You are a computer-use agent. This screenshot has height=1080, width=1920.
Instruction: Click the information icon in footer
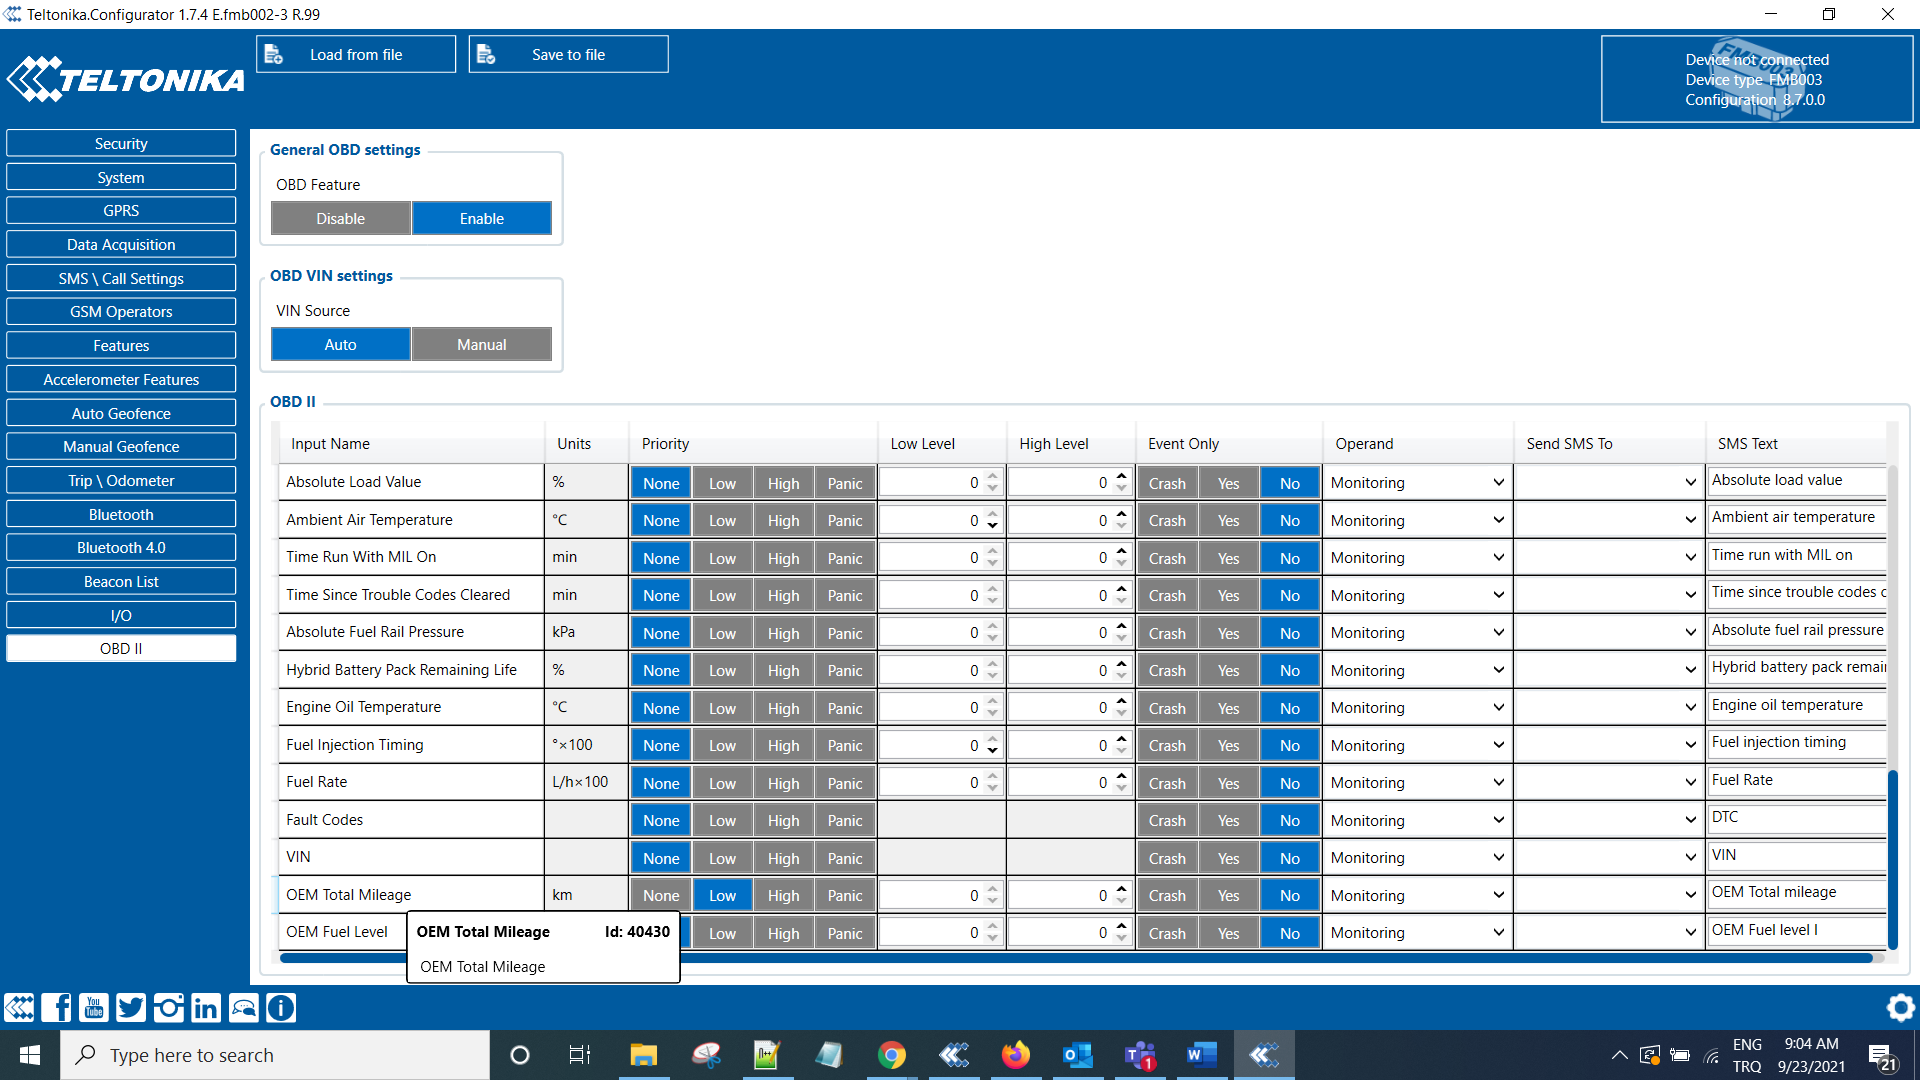point(281,1007)
